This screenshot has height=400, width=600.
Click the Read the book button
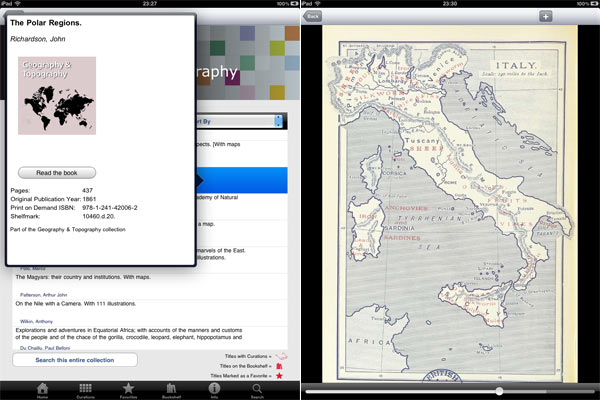click(57, 173)
